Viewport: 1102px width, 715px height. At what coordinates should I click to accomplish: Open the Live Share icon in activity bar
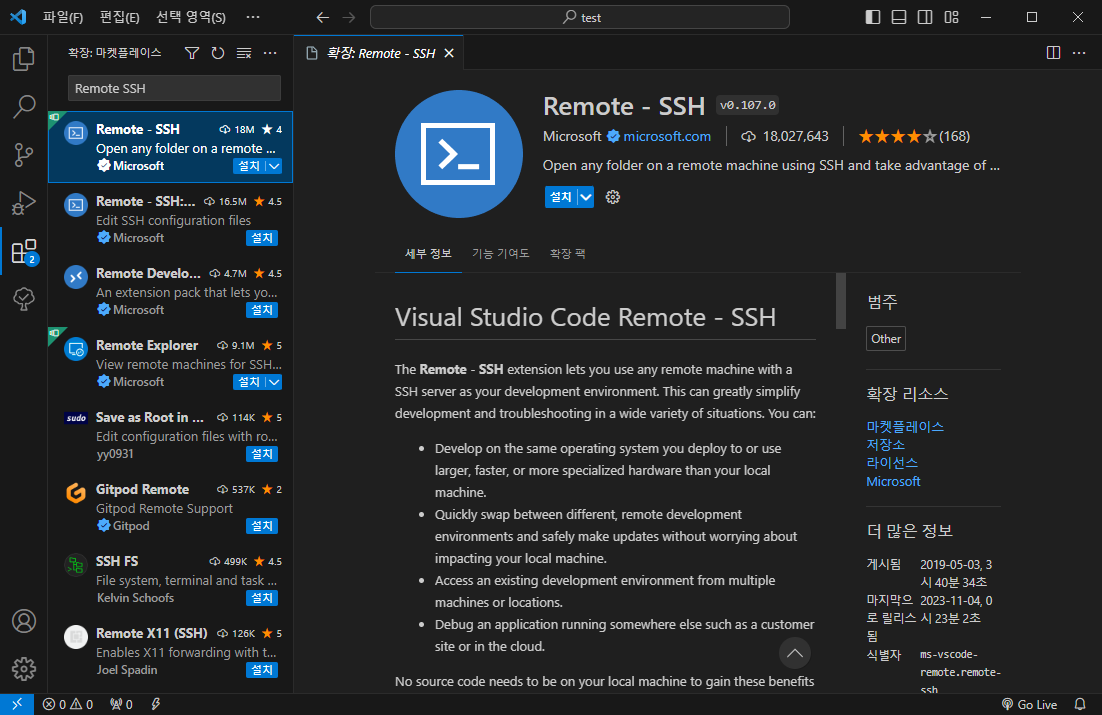tap(24, 299)
